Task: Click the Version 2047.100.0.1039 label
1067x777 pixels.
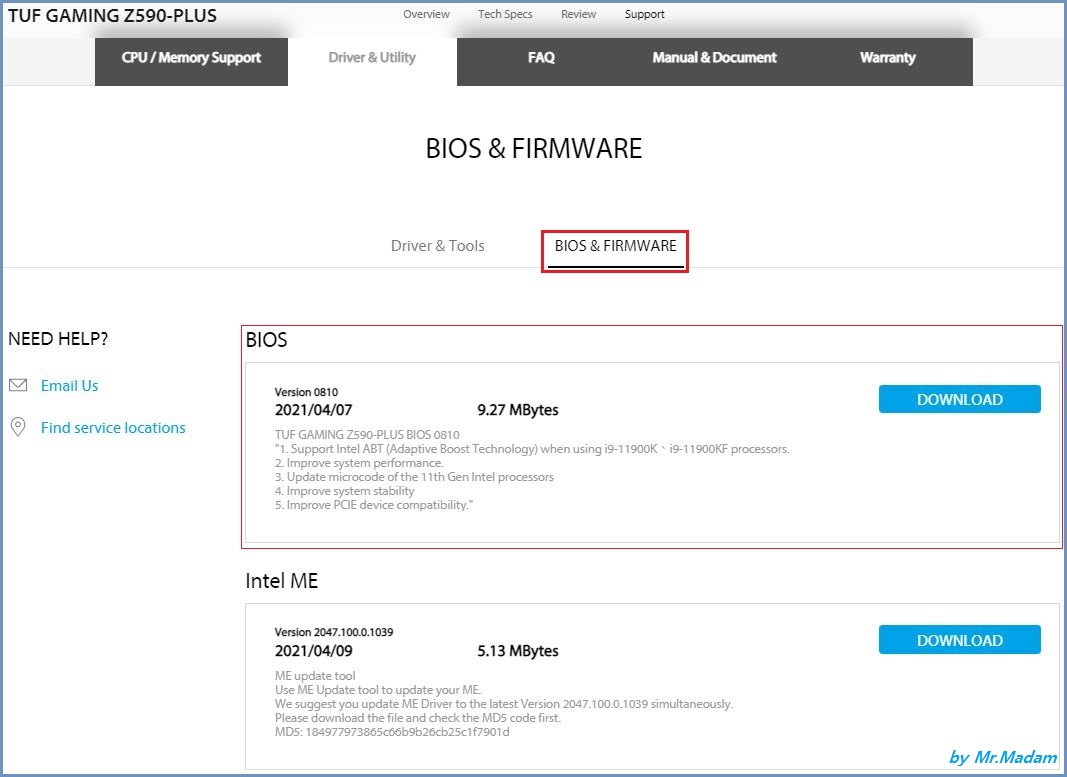Action: click(x=333, y=632)
